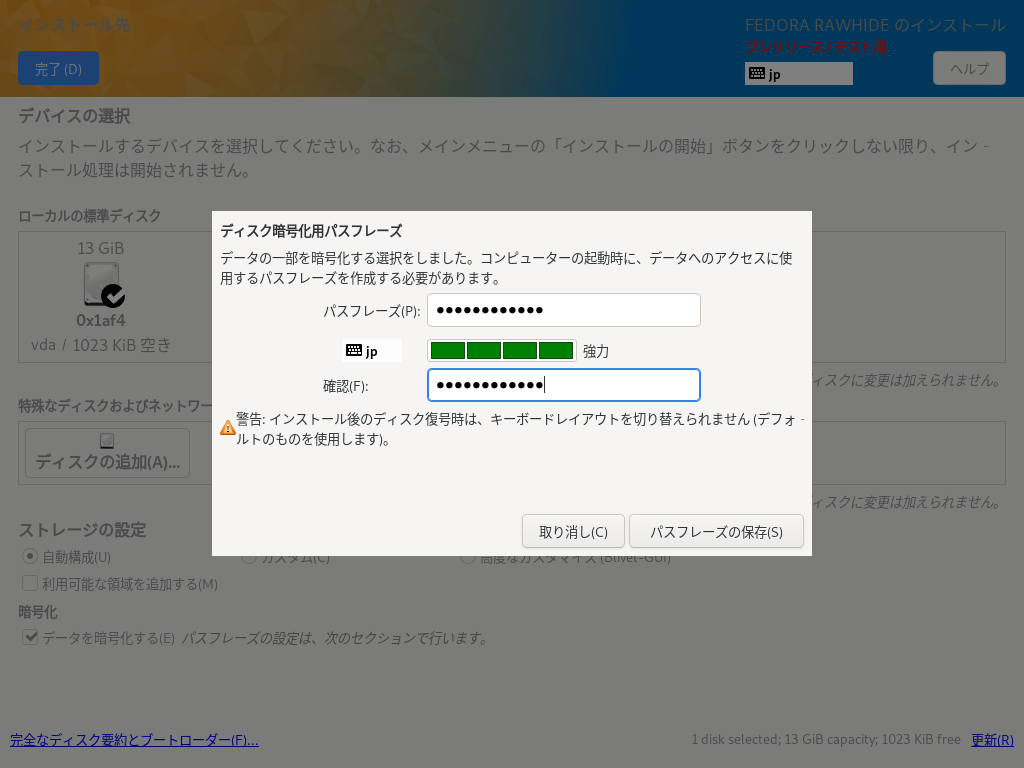Select 自動構成 automatic storage radio button
Screen dimensions: 1024x768
[x=30, y=556]
